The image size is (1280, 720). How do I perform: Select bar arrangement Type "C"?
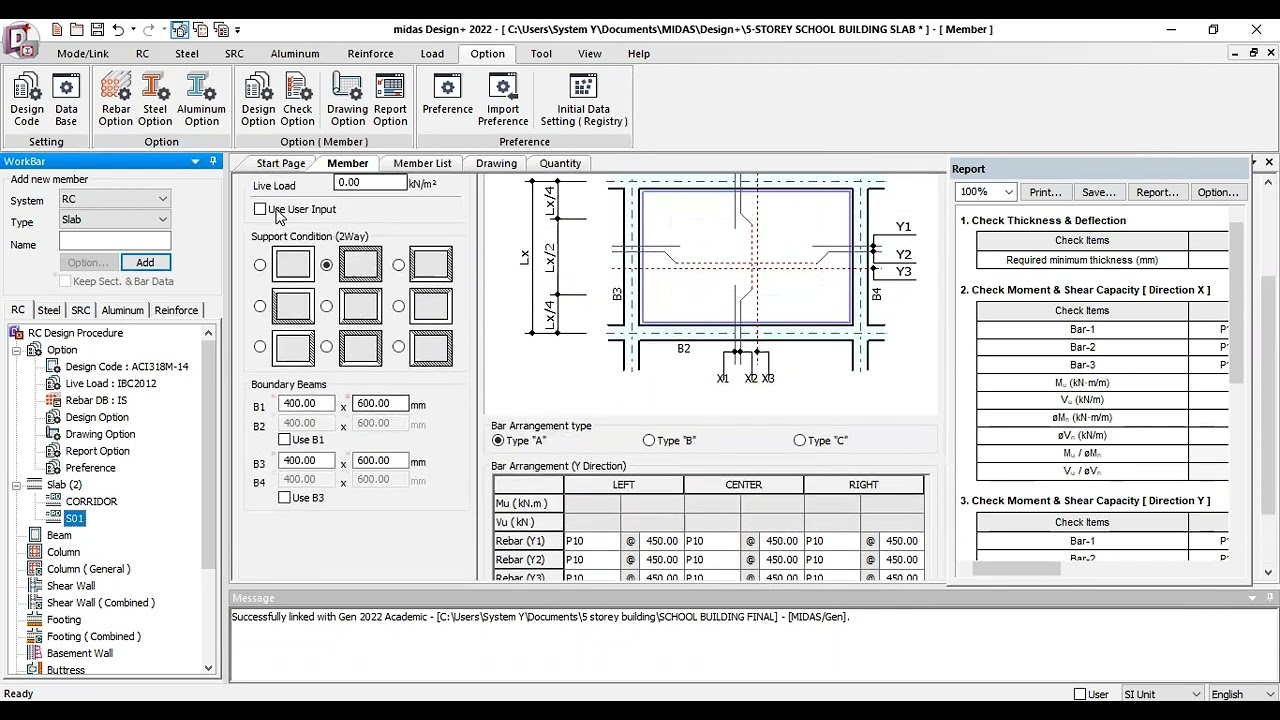tap(800, 440)
